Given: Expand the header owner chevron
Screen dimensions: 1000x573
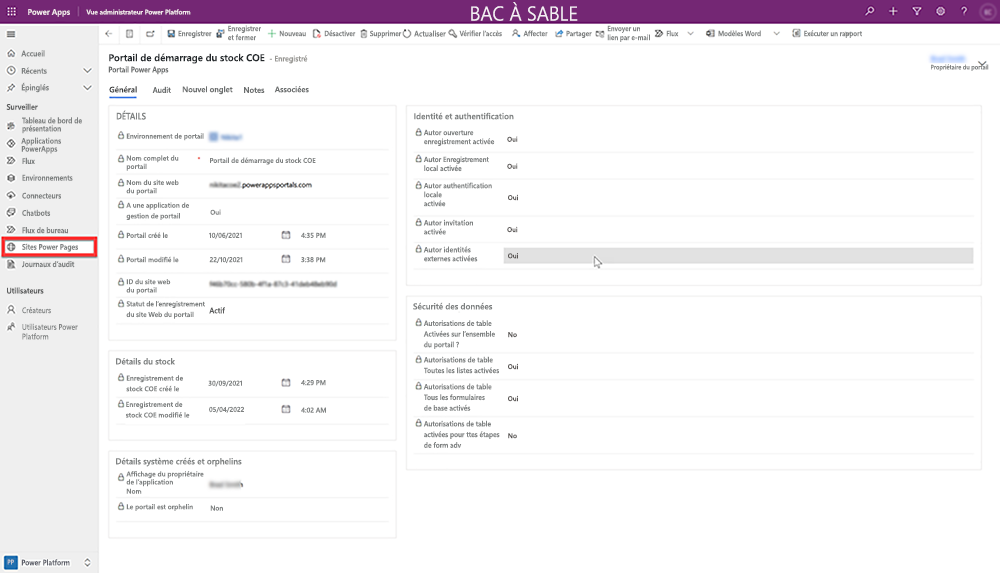Looking at the screenshot, I should pyautogui.click(x=983, y=64).
